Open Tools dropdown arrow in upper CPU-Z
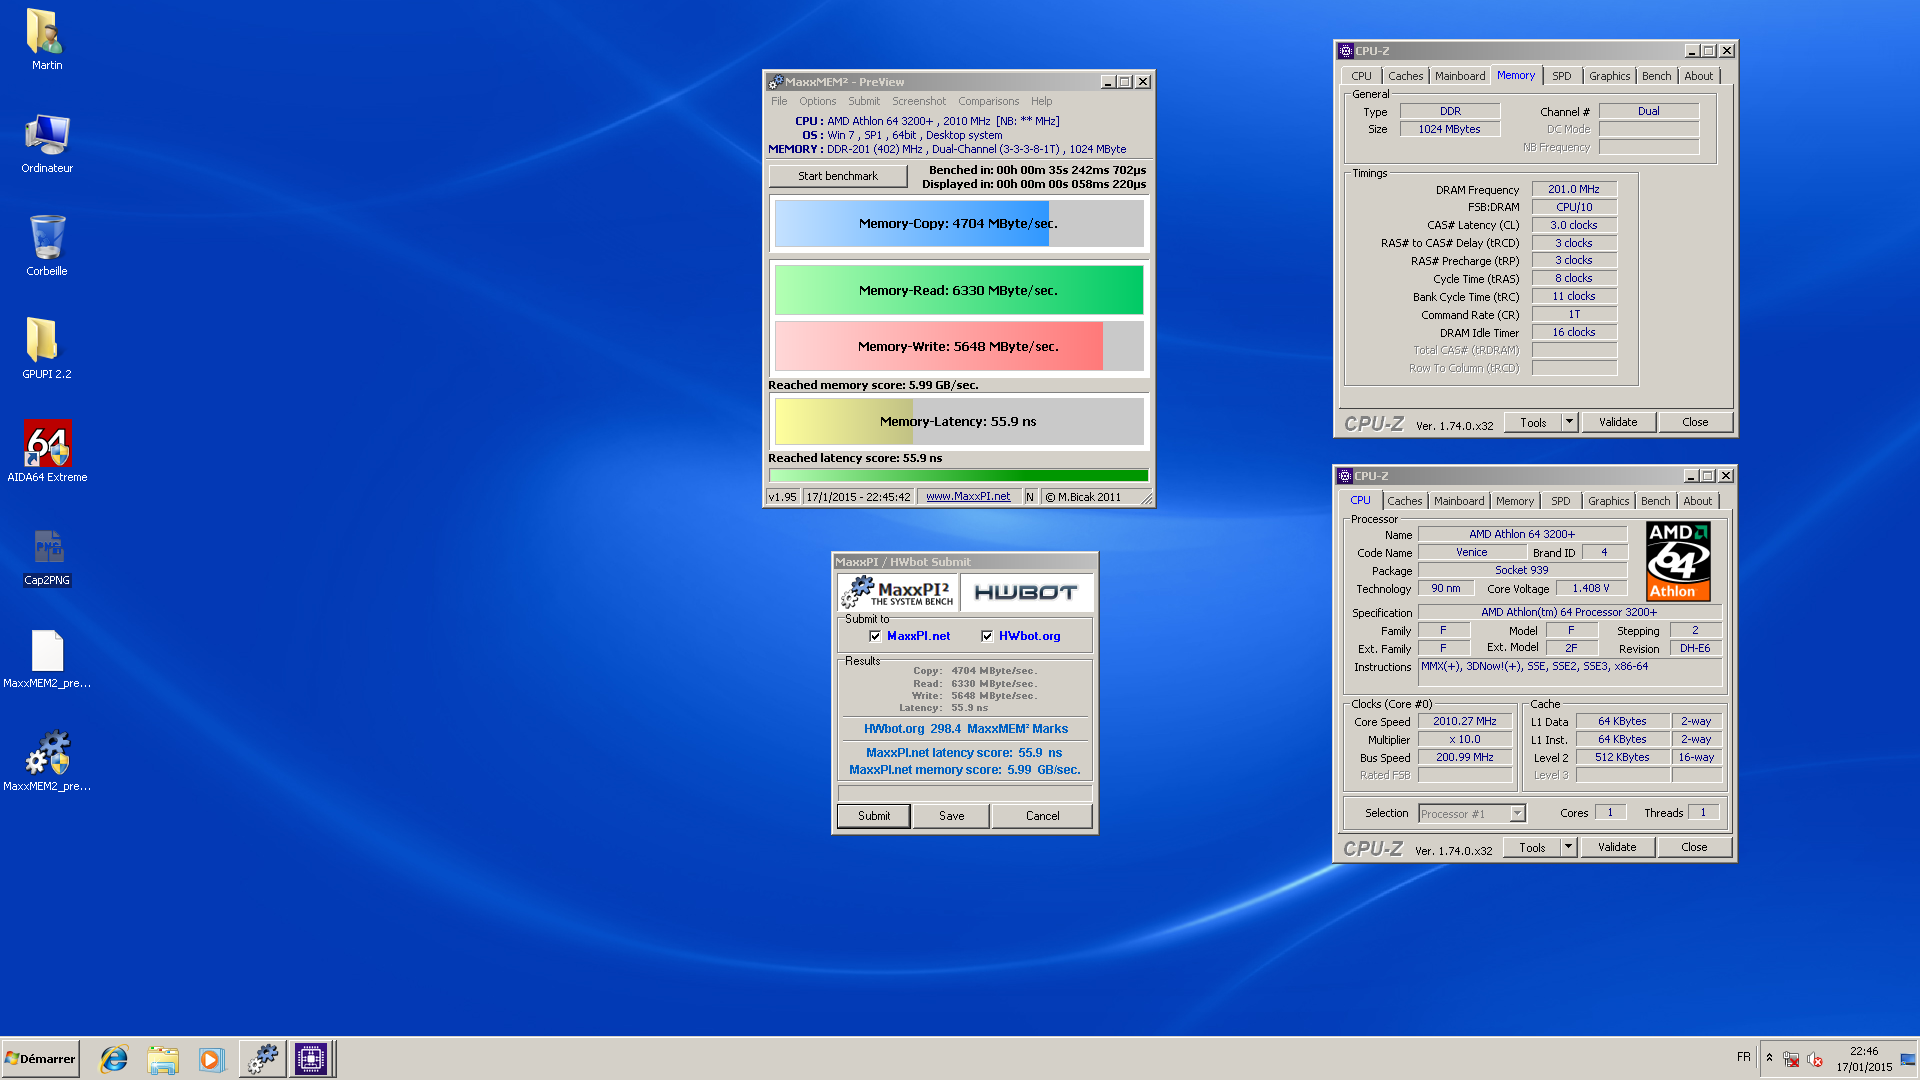Screen dimensions: 1920x1080 [1569, 422]
